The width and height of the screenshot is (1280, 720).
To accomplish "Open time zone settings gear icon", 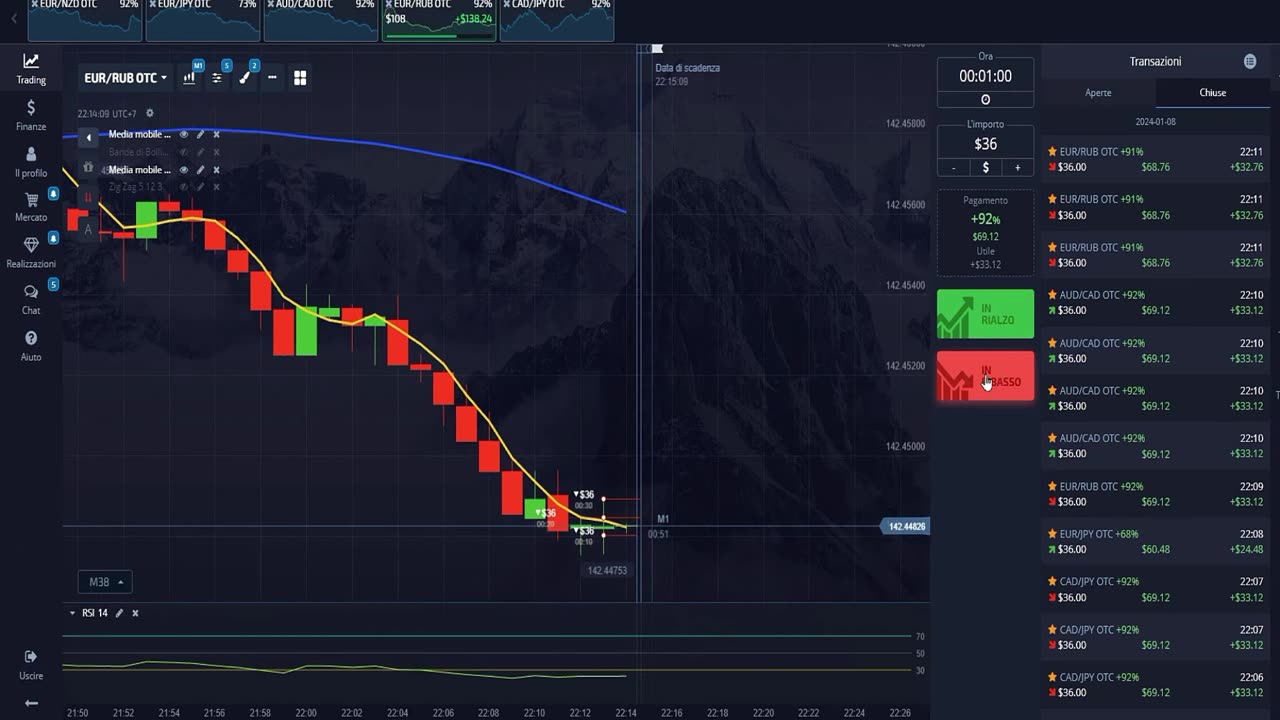I will [x=150, y=113].
